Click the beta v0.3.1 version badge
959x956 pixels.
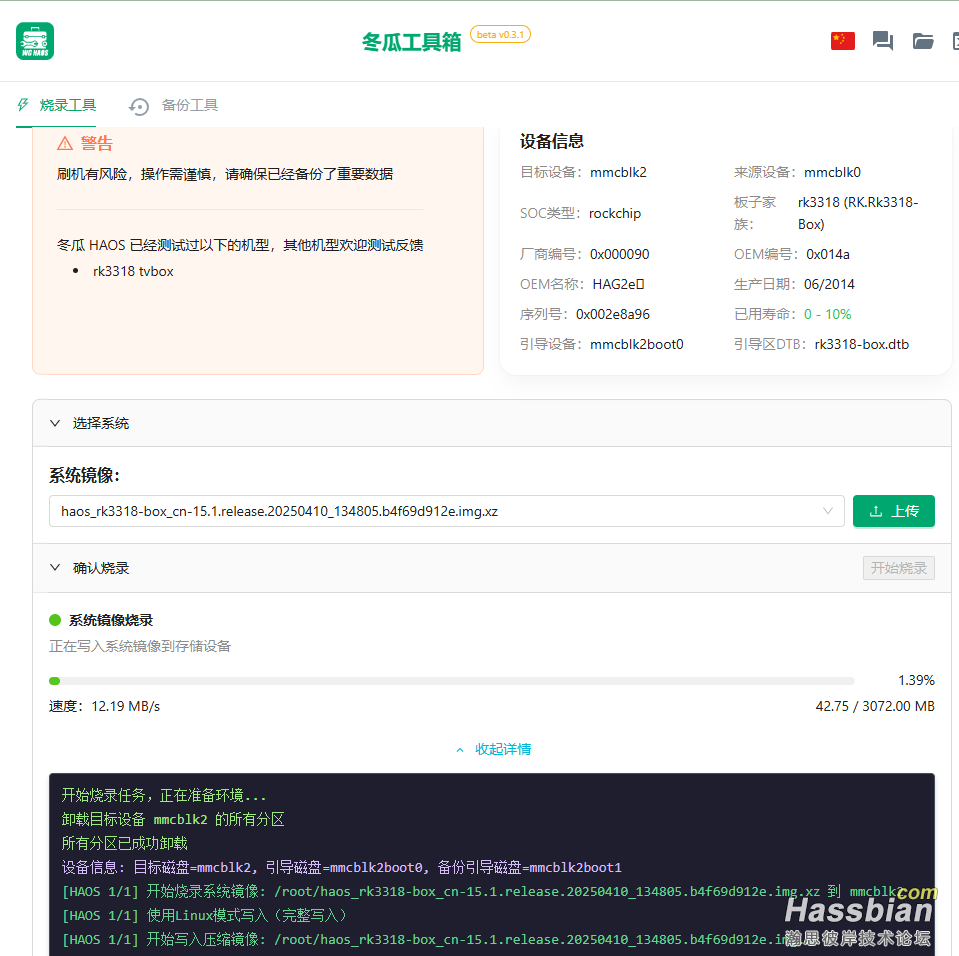(500, 34)
